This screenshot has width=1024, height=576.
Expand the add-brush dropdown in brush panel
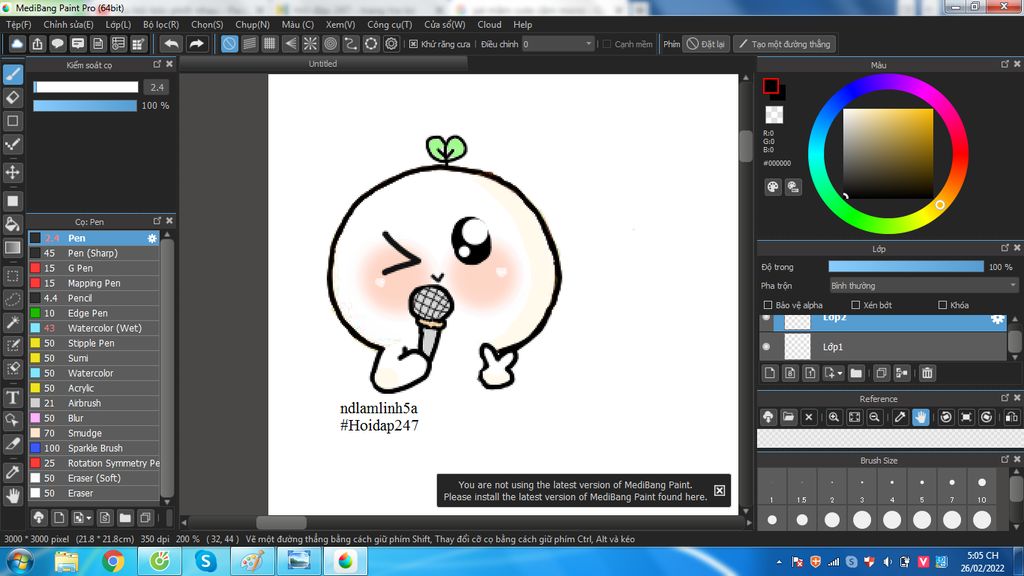click(89, 518)
